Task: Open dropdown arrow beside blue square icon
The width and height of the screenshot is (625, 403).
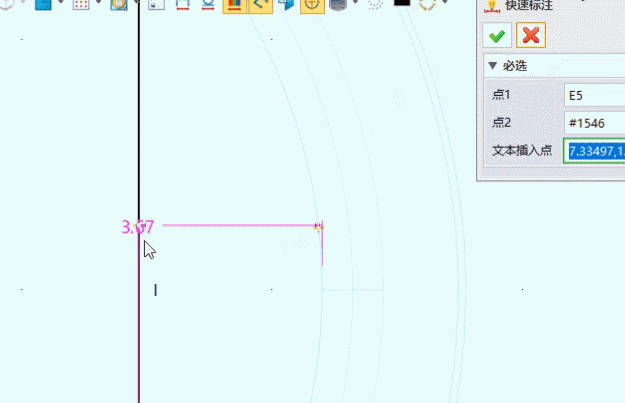Action: coord(61,2)
